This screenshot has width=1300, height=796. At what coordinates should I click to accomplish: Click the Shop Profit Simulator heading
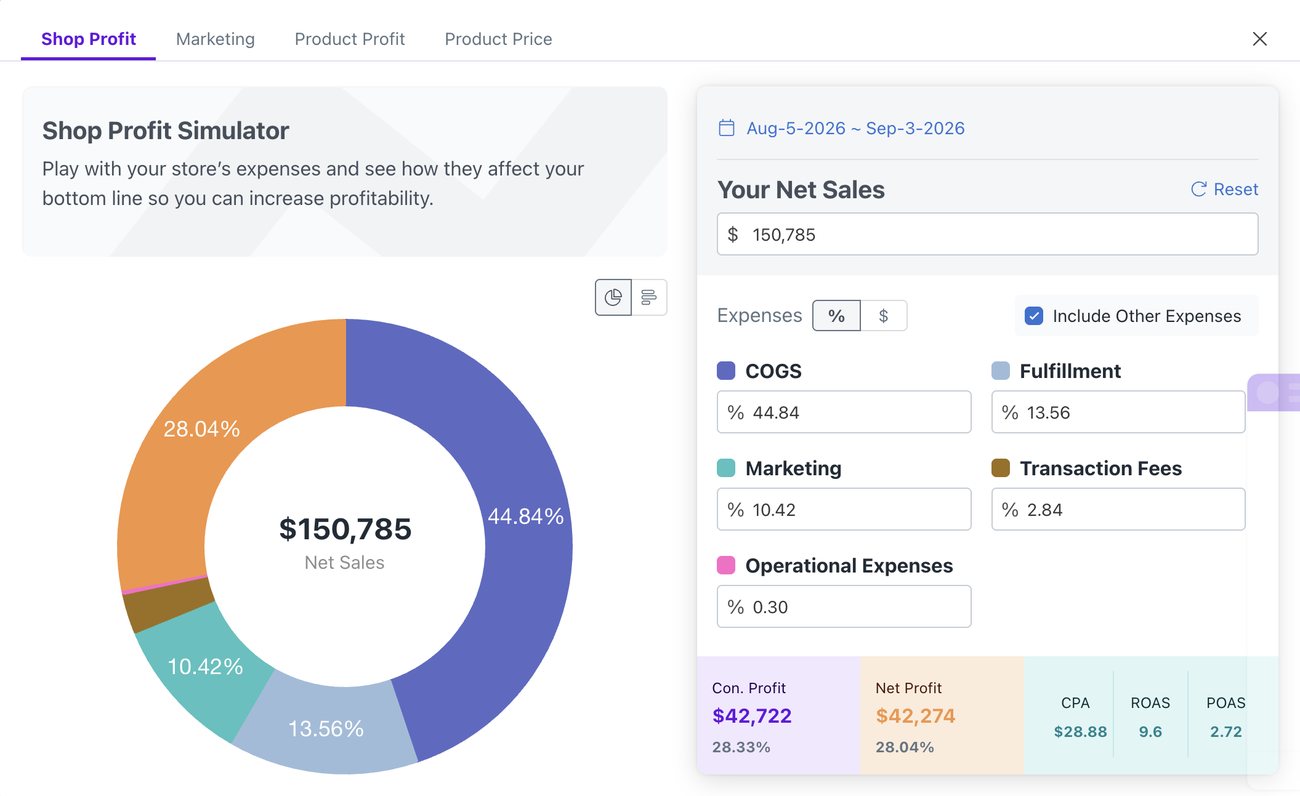165,130
